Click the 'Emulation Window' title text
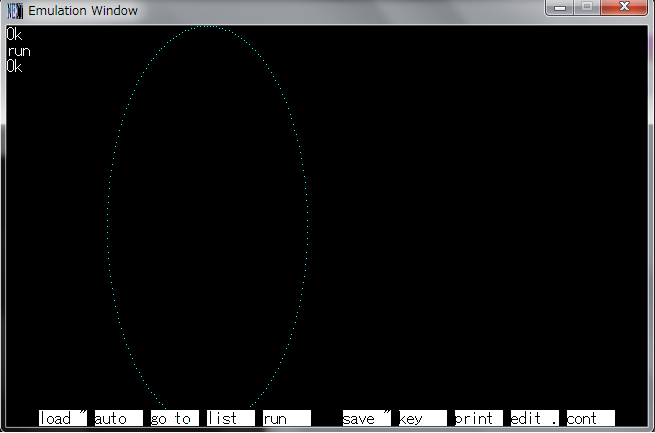 coord(83,11)
